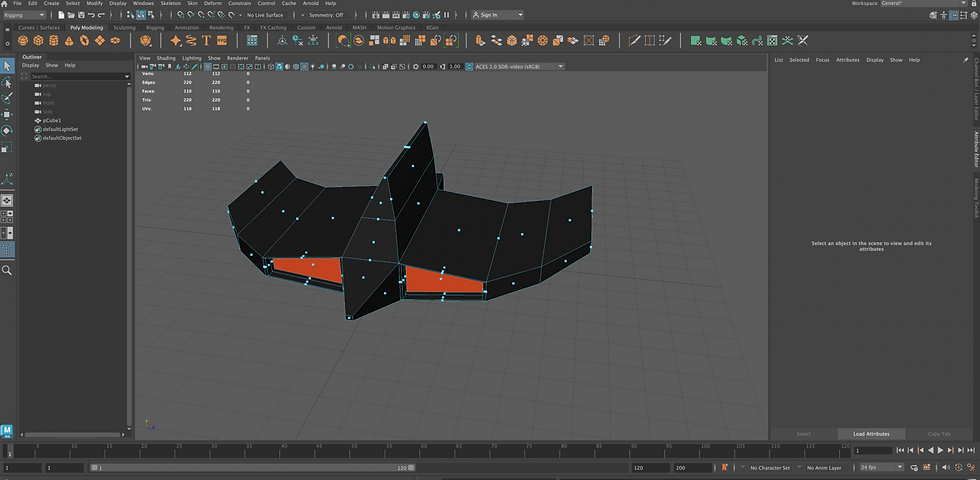Screen dimensions: 980x480
Task: Click the Load Attributes button
Action: pos(869,434)
